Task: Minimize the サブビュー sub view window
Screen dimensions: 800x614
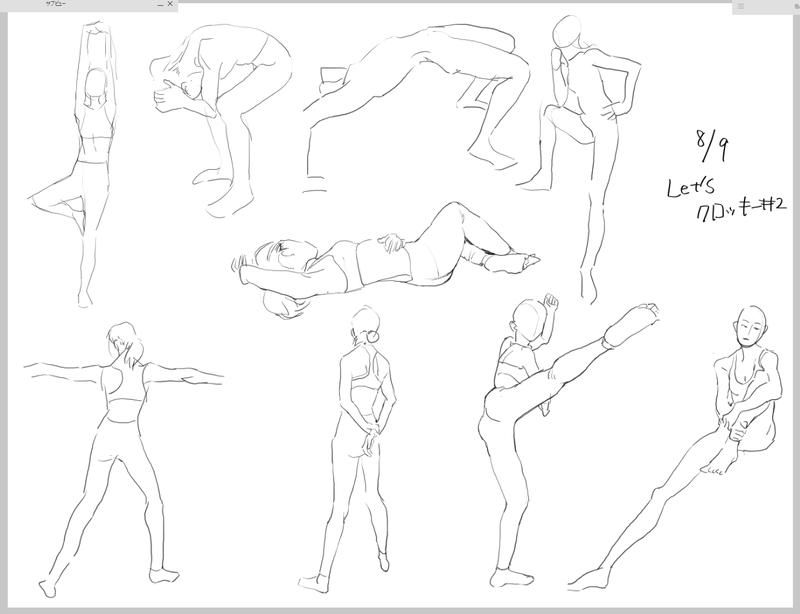Action: pyautogui.click(x=161, y=4)
